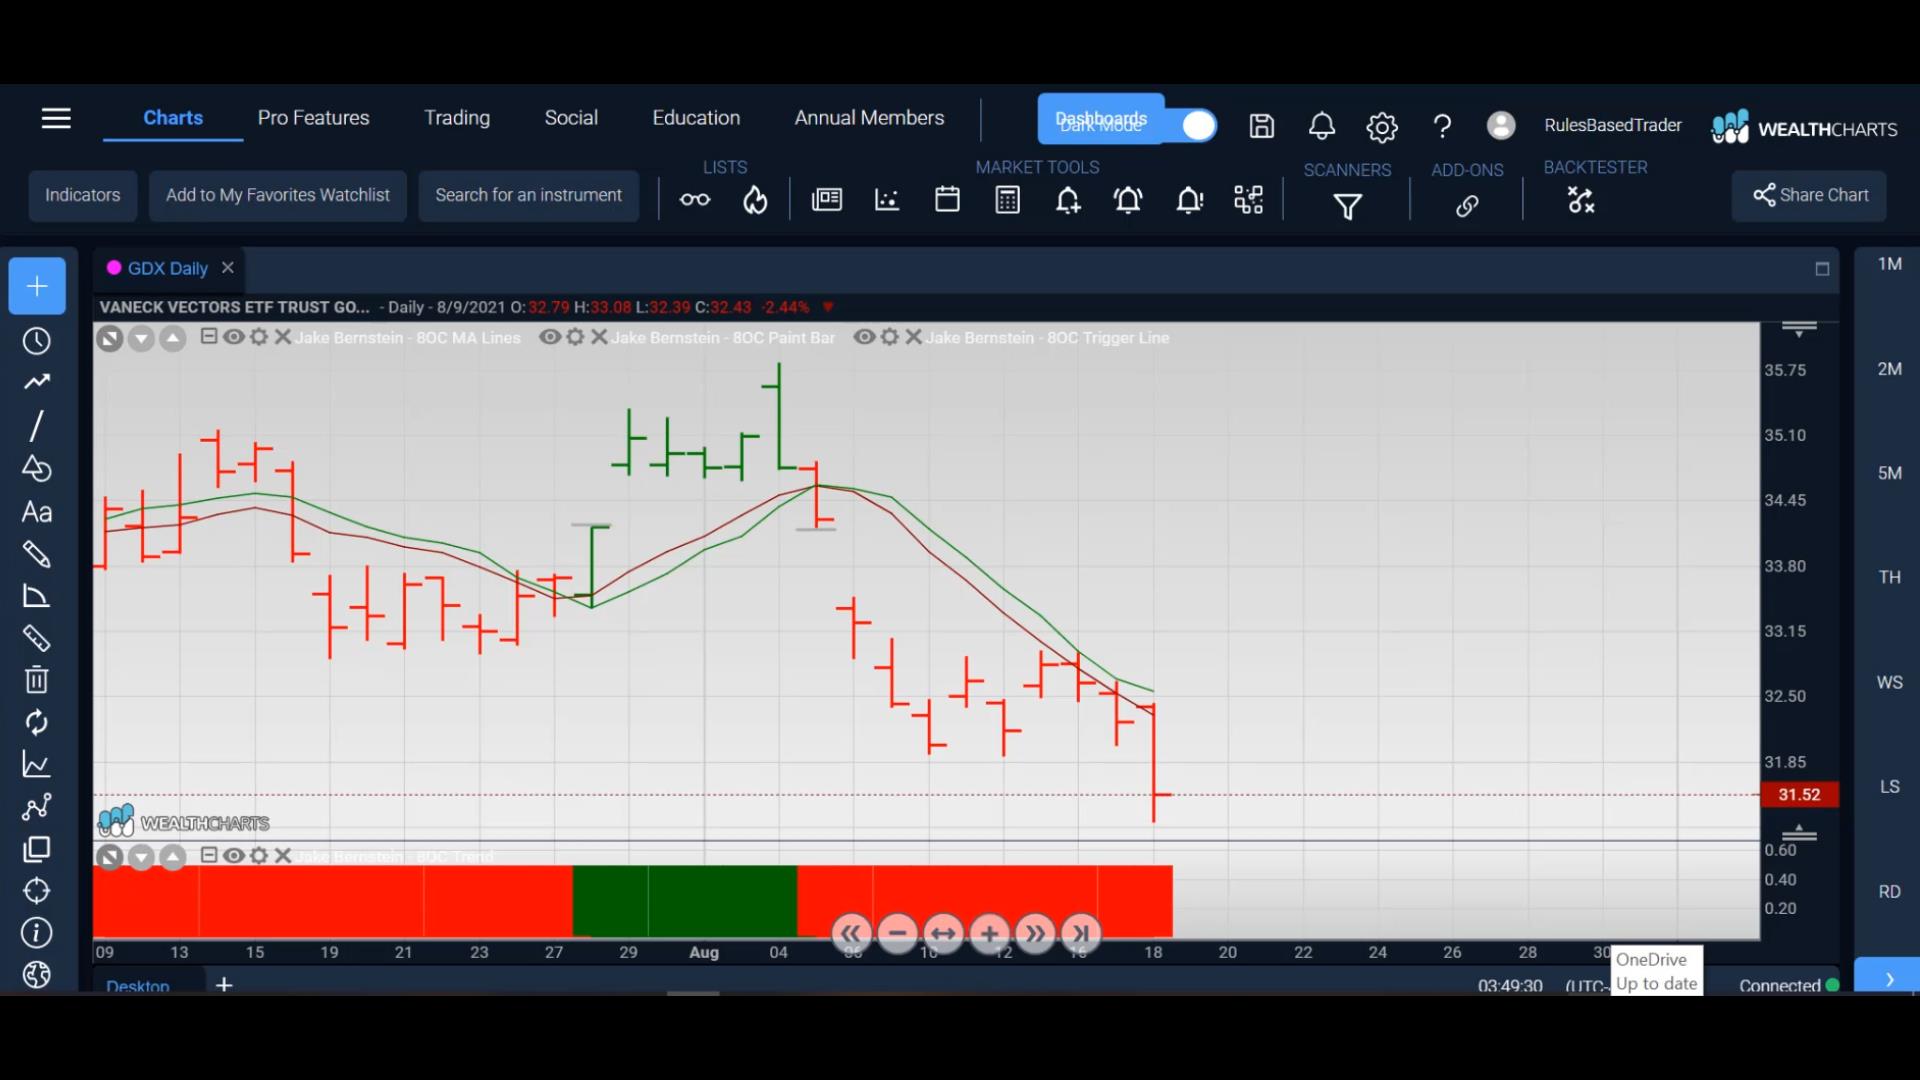Image resolution: width=1920 pixels, height=1080 pixels.
Task: Open the notifications bell in top bar
Action: (x=1322, y=126)
